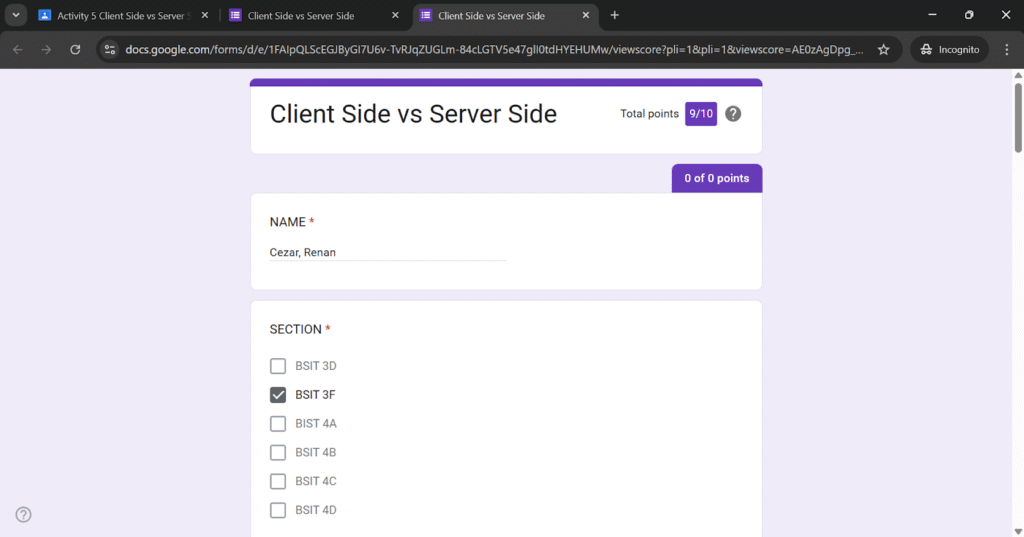Close the active Client Side tab

click(586, 15)
